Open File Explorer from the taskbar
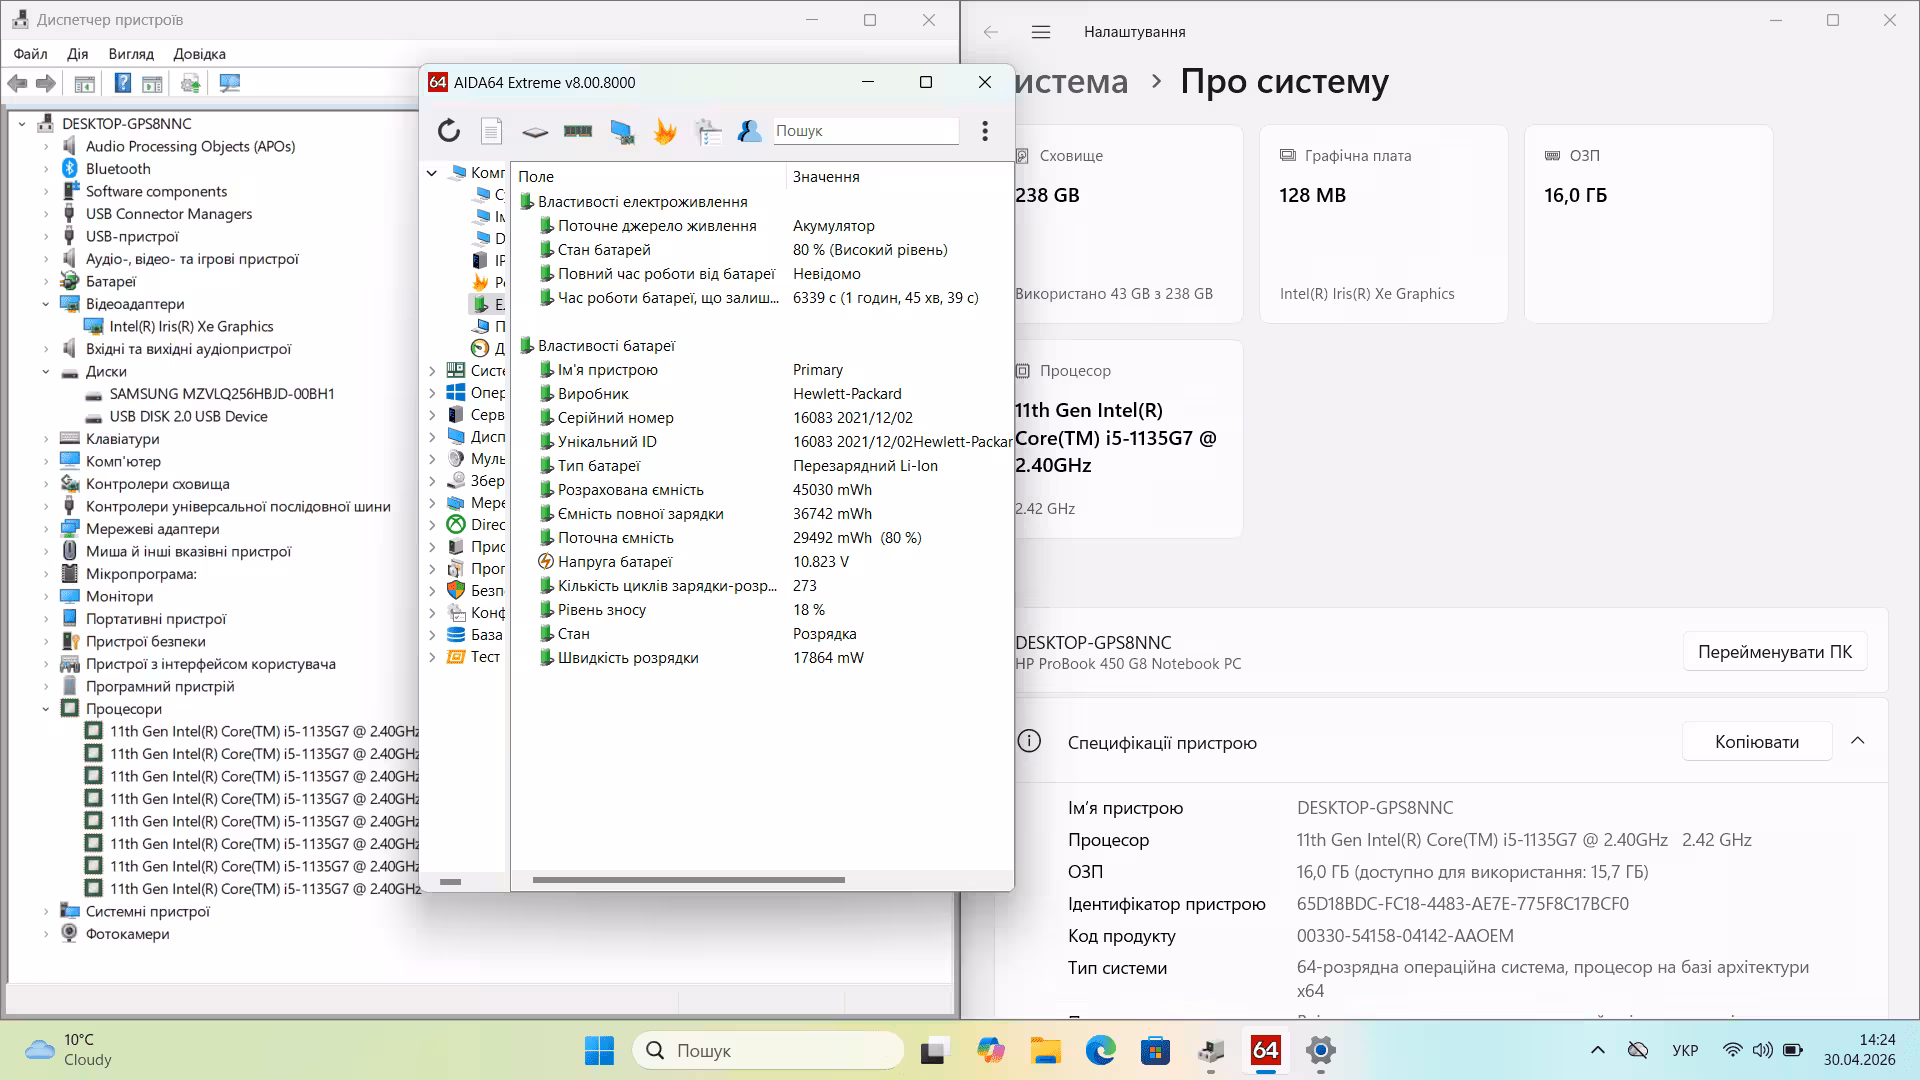1920x1080 pixels. click(x=1046, y=1050)
